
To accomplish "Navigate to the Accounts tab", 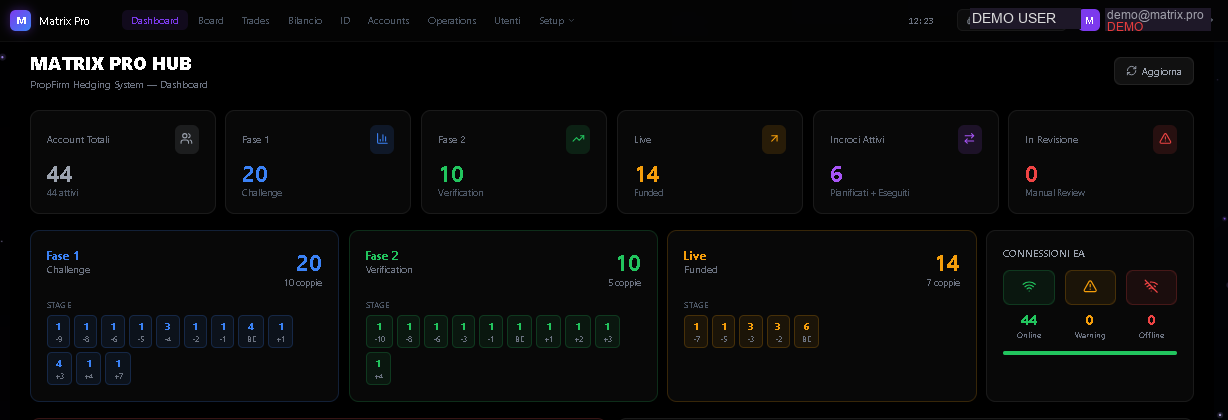I will [389, 20].
